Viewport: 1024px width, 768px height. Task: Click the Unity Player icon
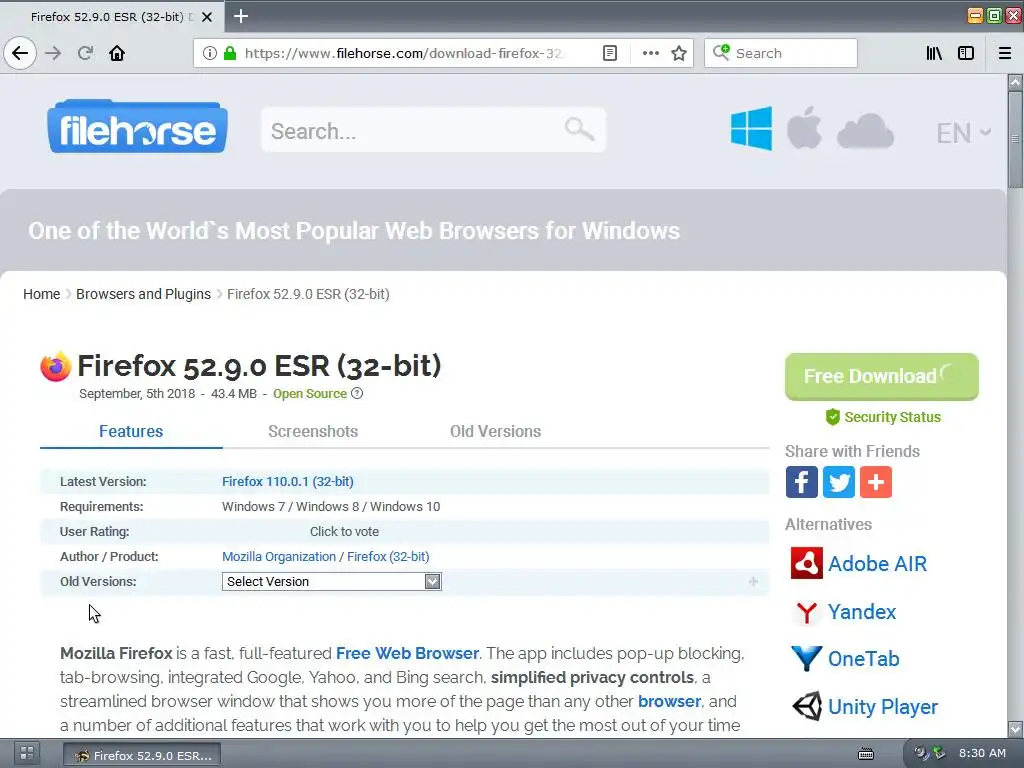point(807,706)
